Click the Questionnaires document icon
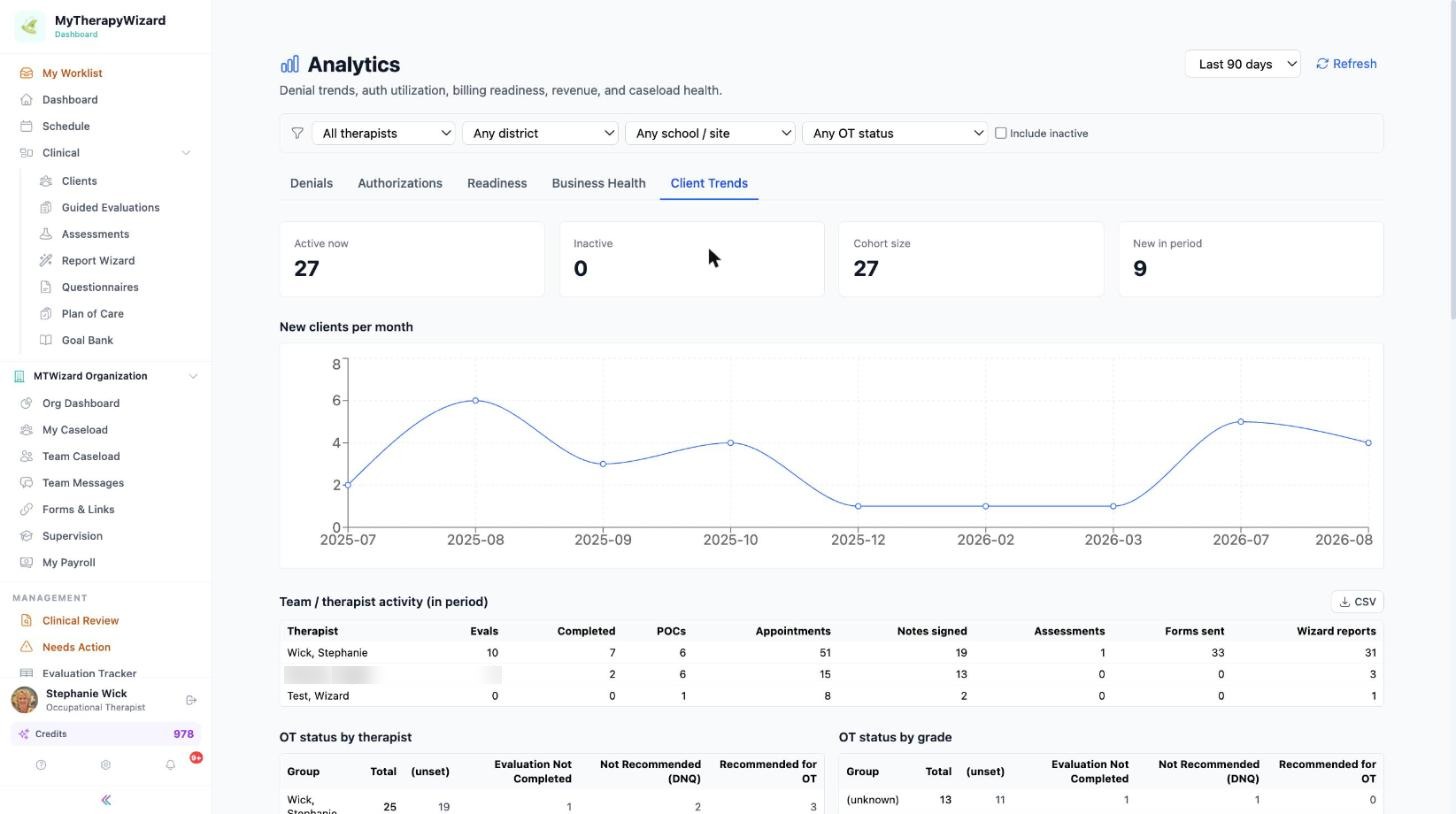The height and width of the screenshot is (814, 1456). tap(46, 287)
